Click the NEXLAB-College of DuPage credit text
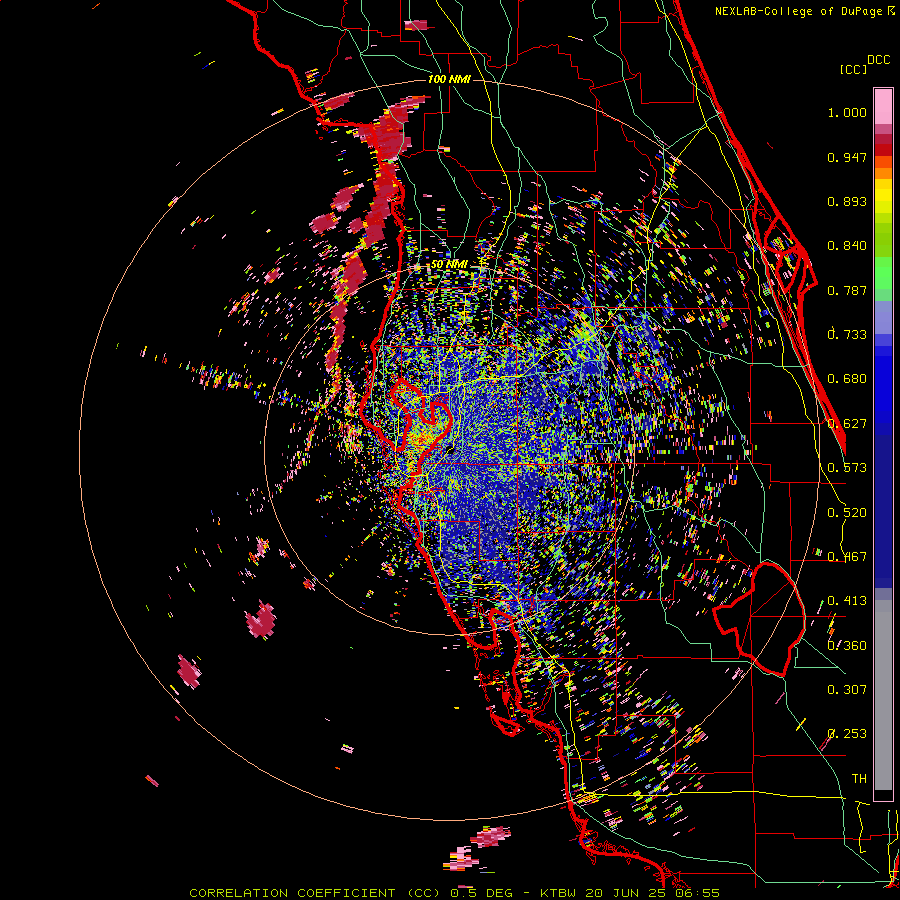 click(x=798, y=11)
